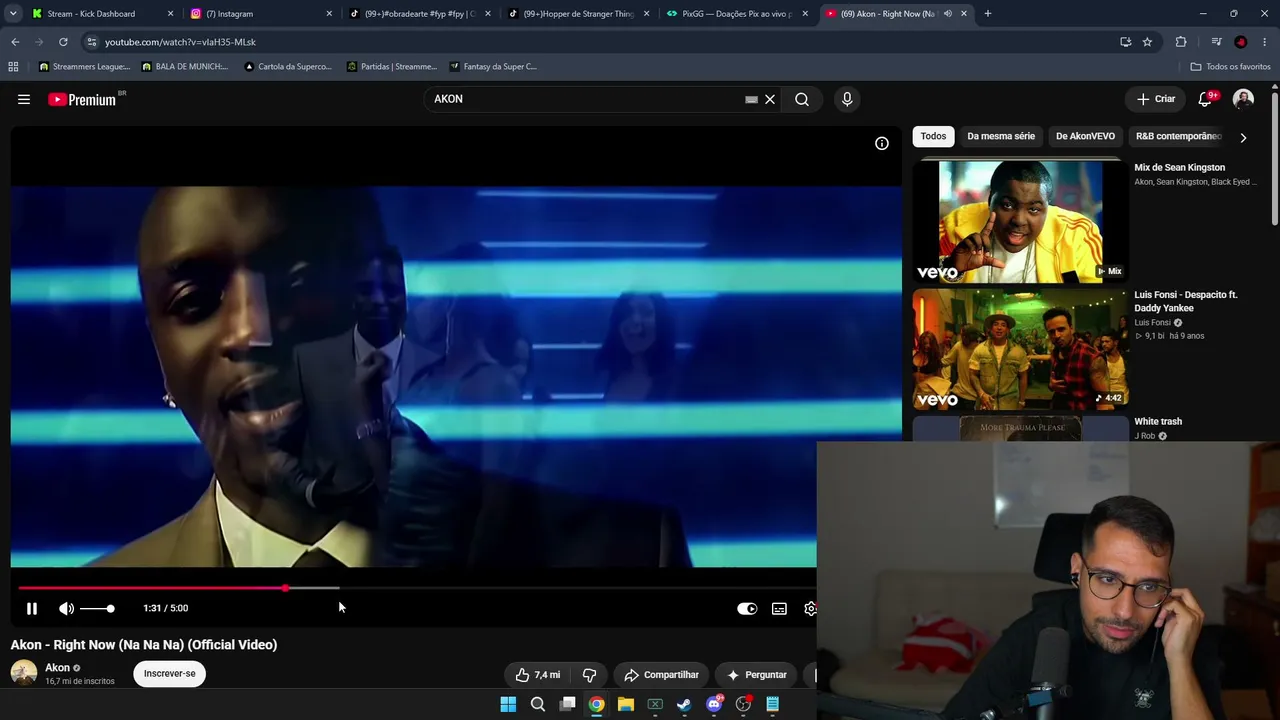Open the notifications bell

1205,99
